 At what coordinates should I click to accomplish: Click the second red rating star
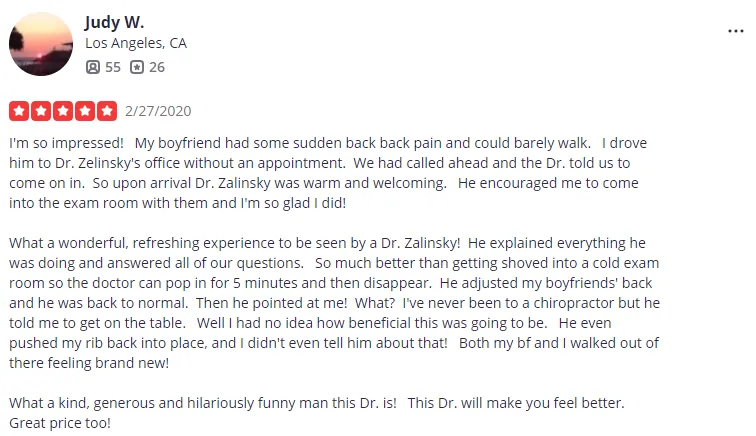click(41, 111)
